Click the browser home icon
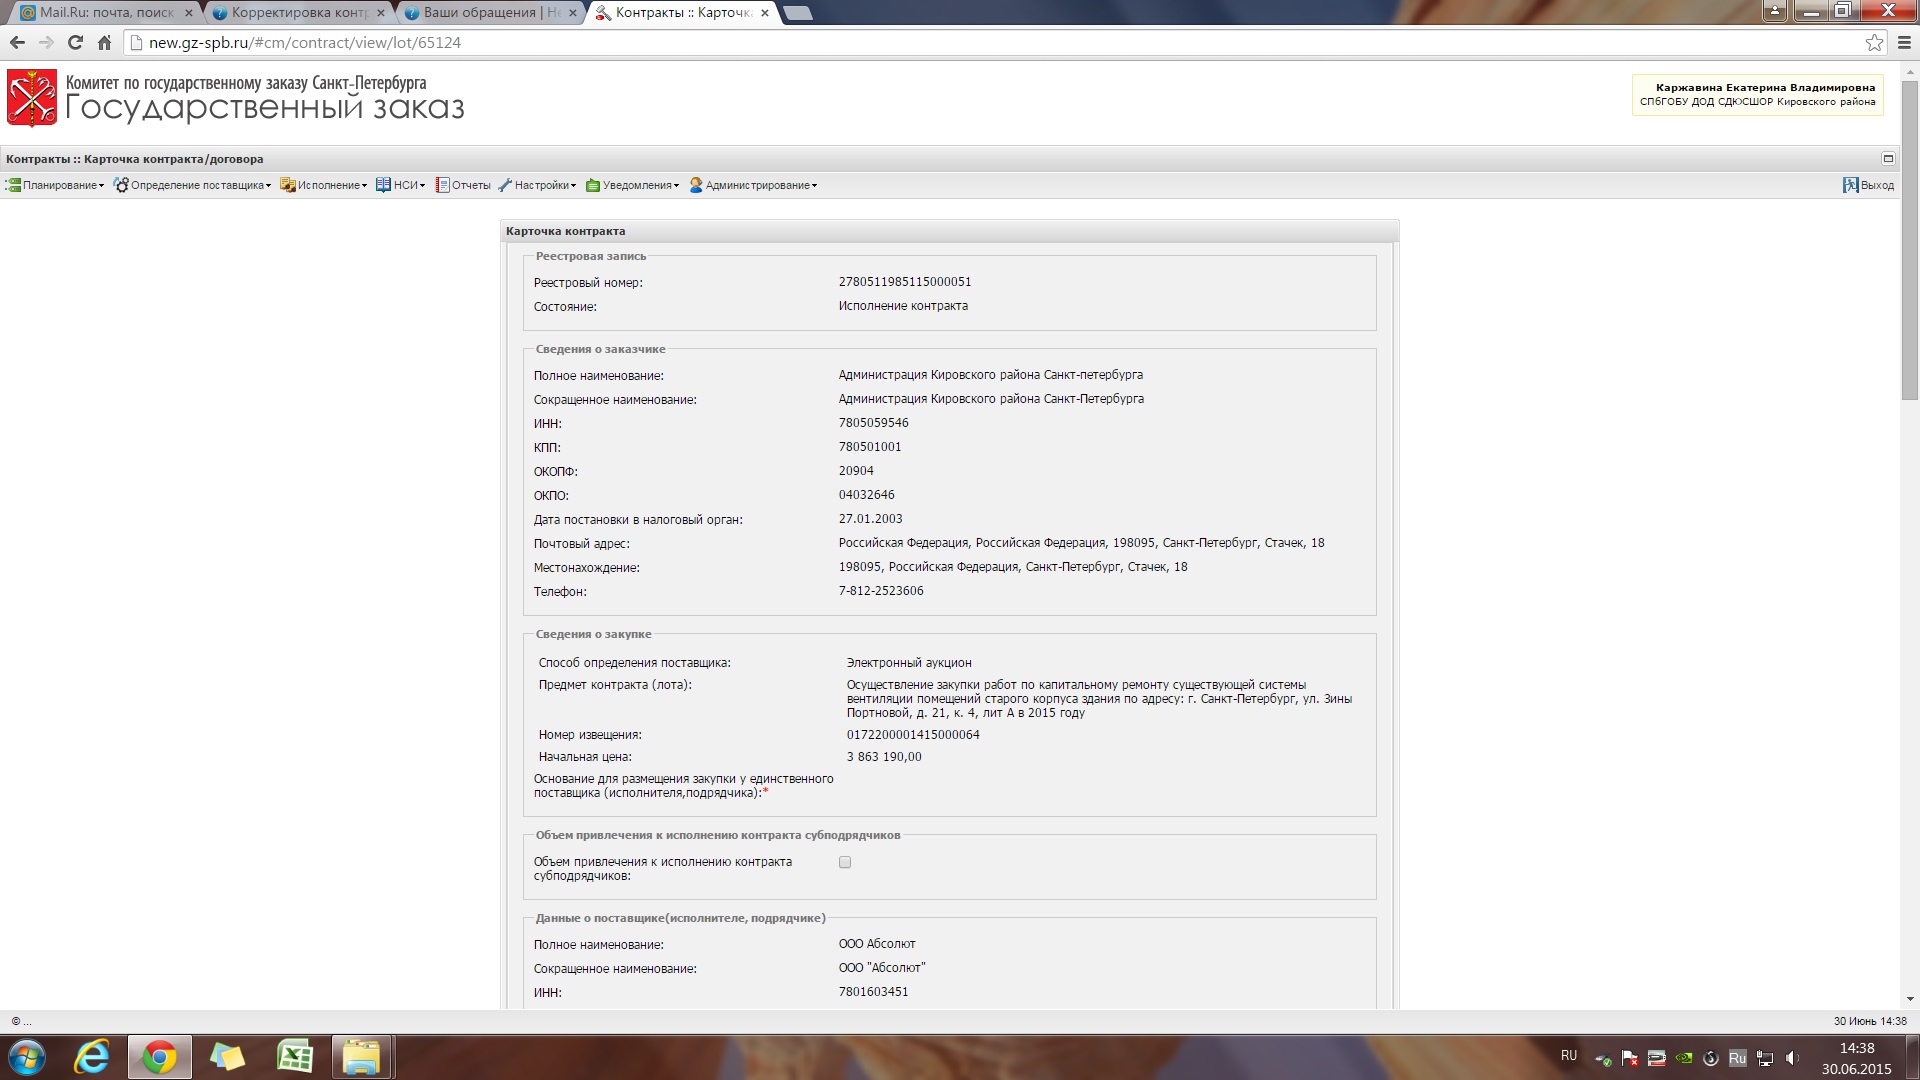The image size is (1920, 1080). point(104,43)
